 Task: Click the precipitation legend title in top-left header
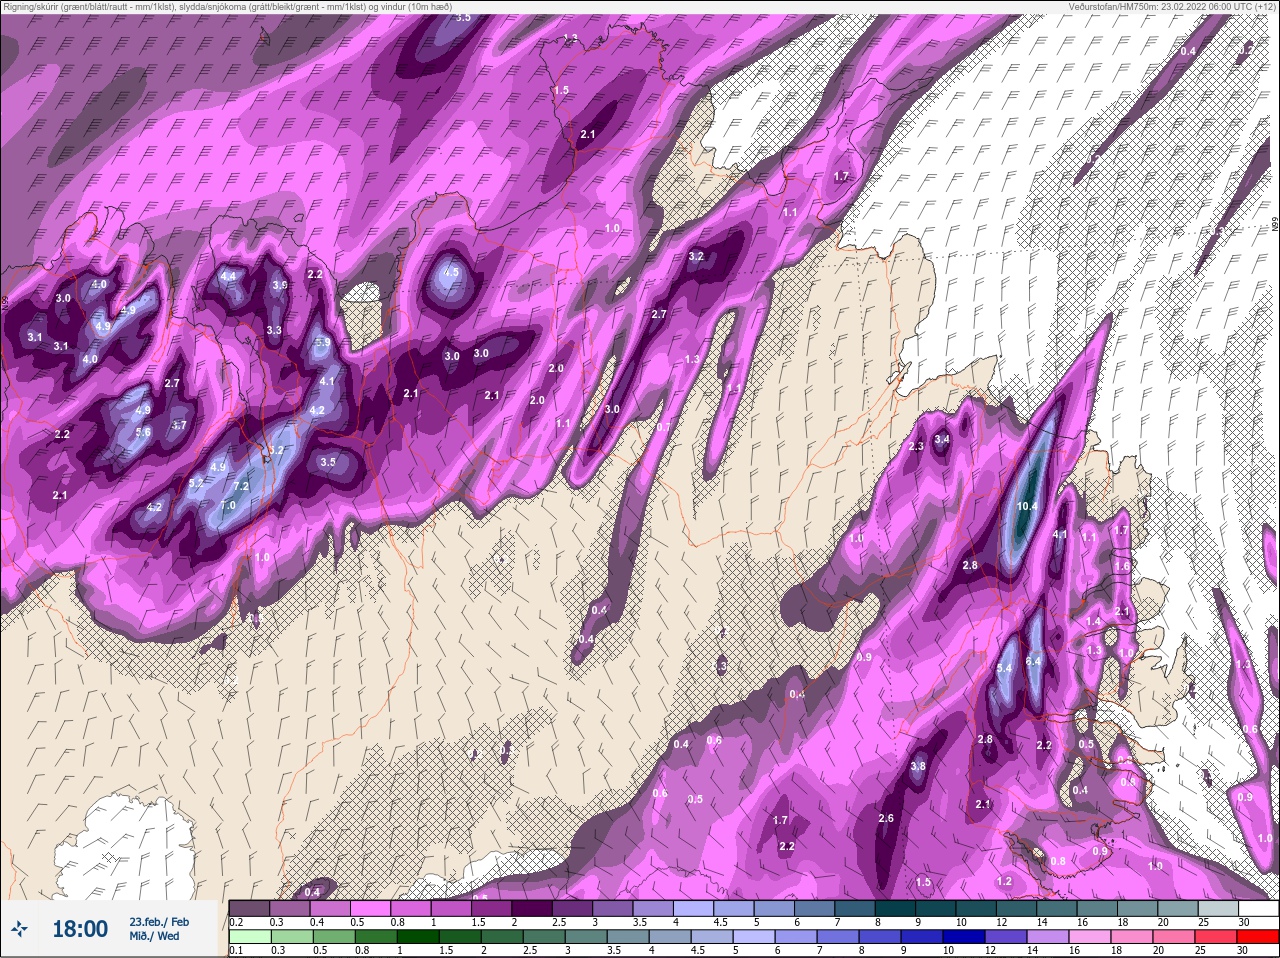coord(226,7)
